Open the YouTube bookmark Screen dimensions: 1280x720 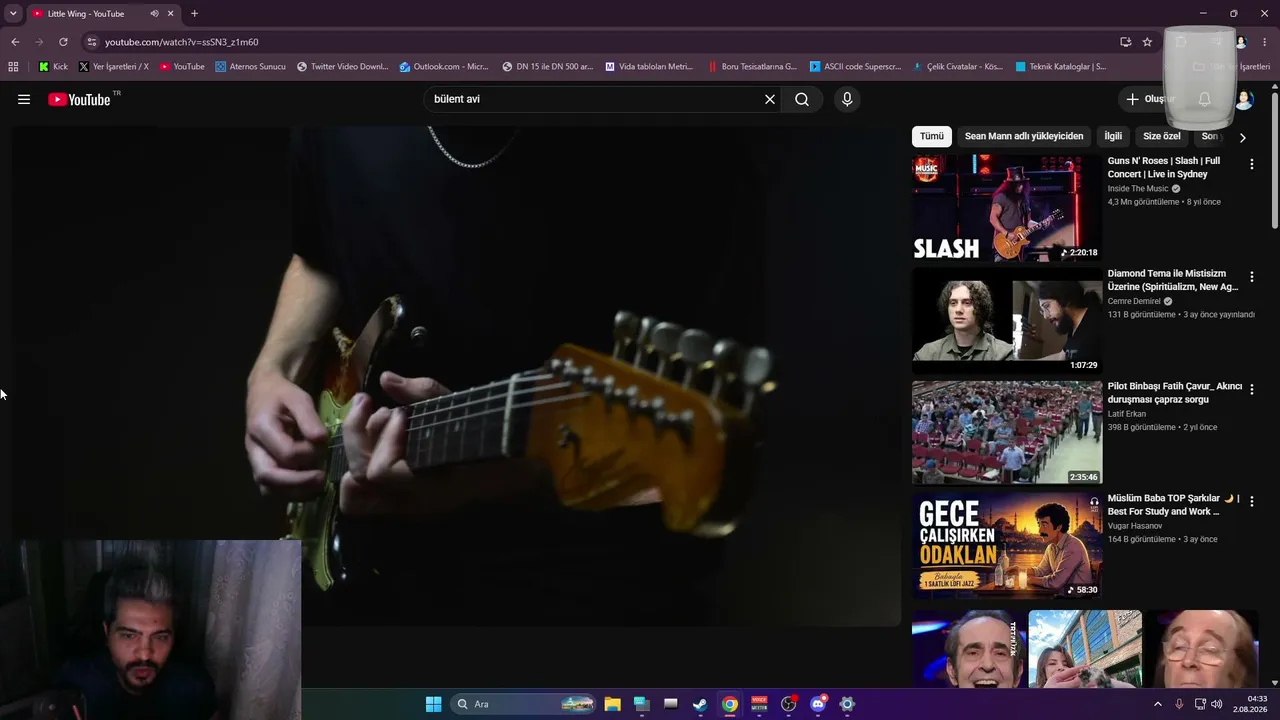(x=182, y=67)
